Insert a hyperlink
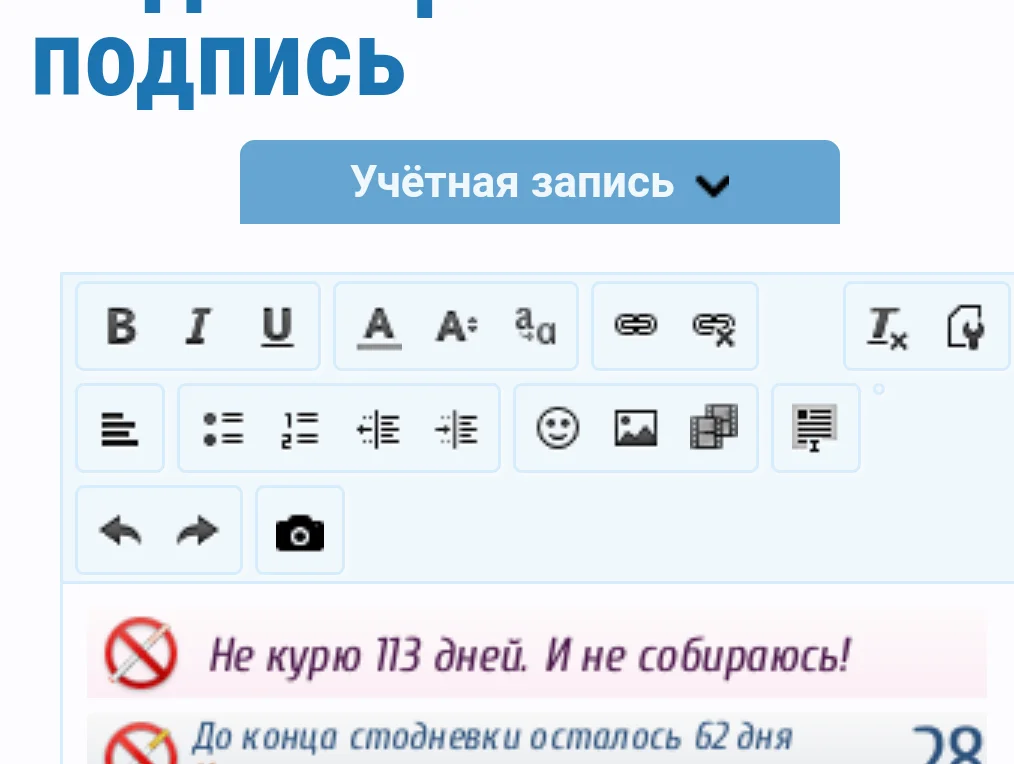This screenshot has height=764, width=1014. click(636, 325)
